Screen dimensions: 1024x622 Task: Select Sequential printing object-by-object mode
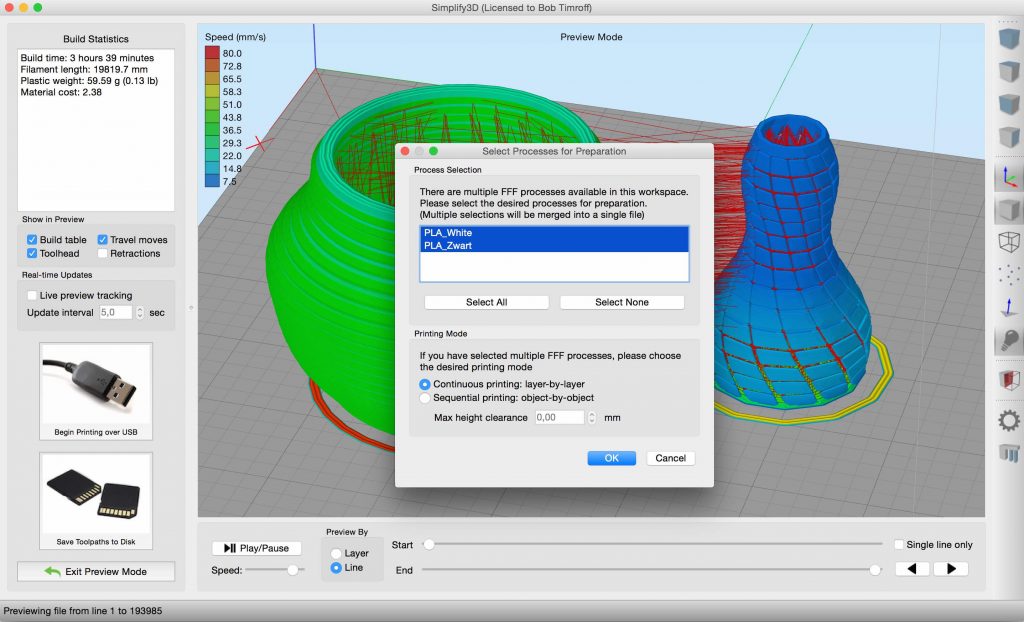pyautogui.click(x=425, y=397)
